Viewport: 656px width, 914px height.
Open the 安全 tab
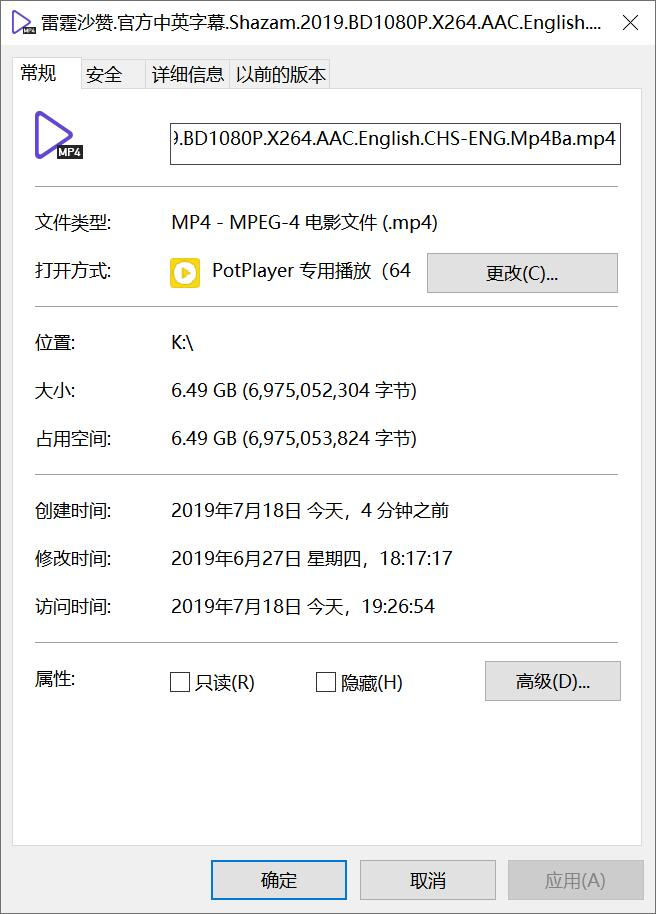(x=104, y=75)
